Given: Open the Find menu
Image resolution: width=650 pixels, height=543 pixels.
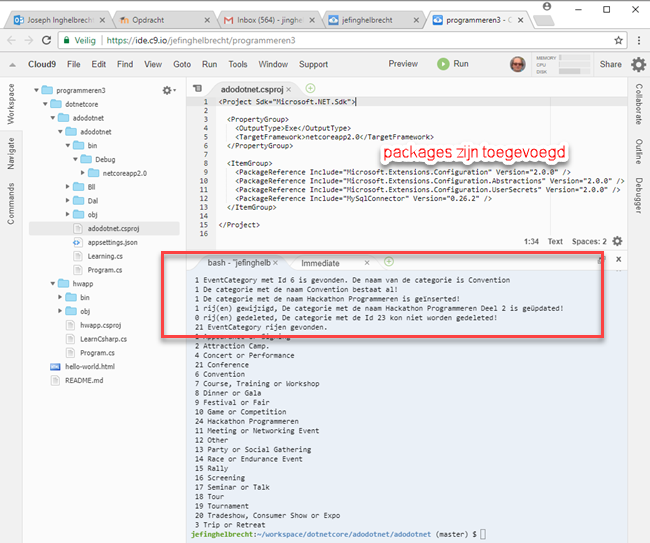Looking at the screenshot, I should [x=125, y=64].
